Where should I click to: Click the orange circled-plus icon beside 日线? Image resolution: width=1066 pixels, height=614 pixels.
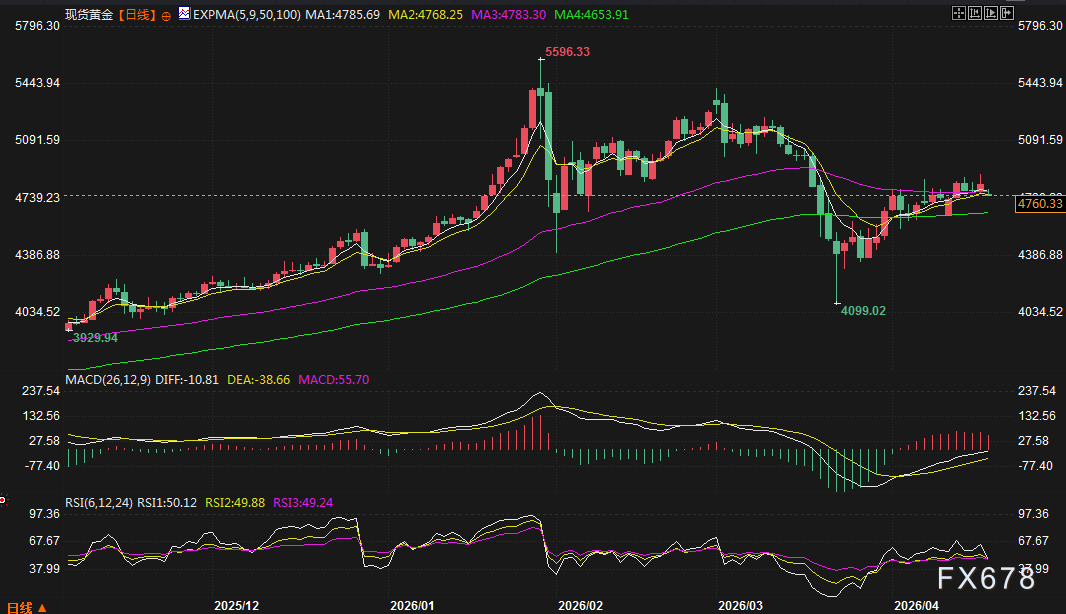(x=166, y=18)
